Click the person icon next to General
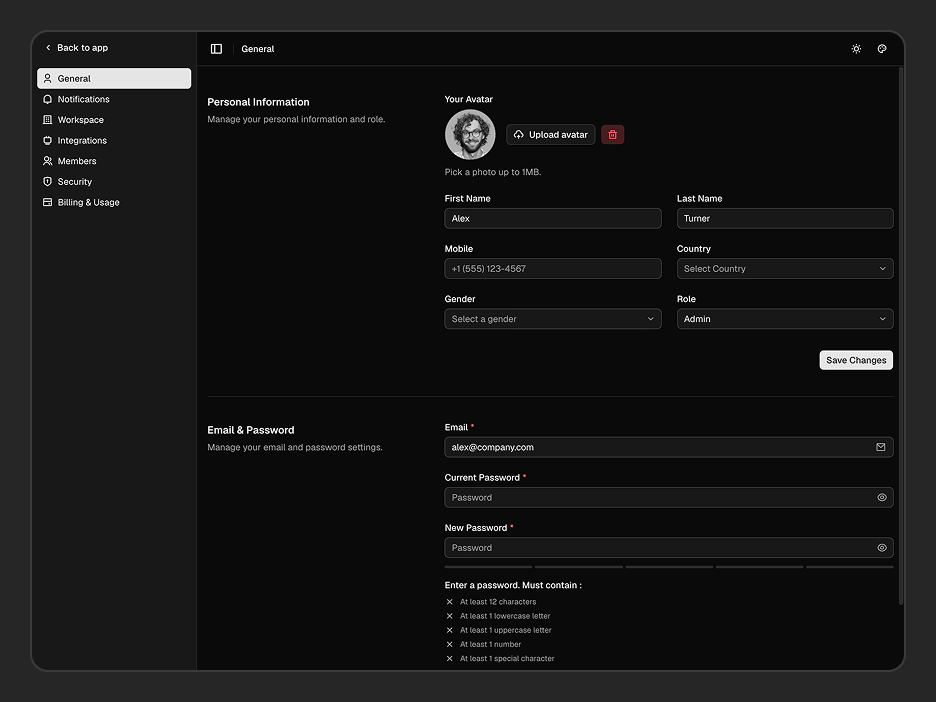The width and height of the screenshot is (936, 702). (48, 78)
